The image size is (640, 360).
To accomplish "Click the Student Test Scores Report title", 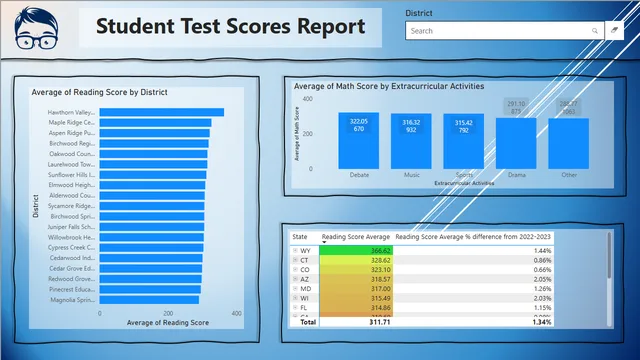I will (x=231, y=27).
